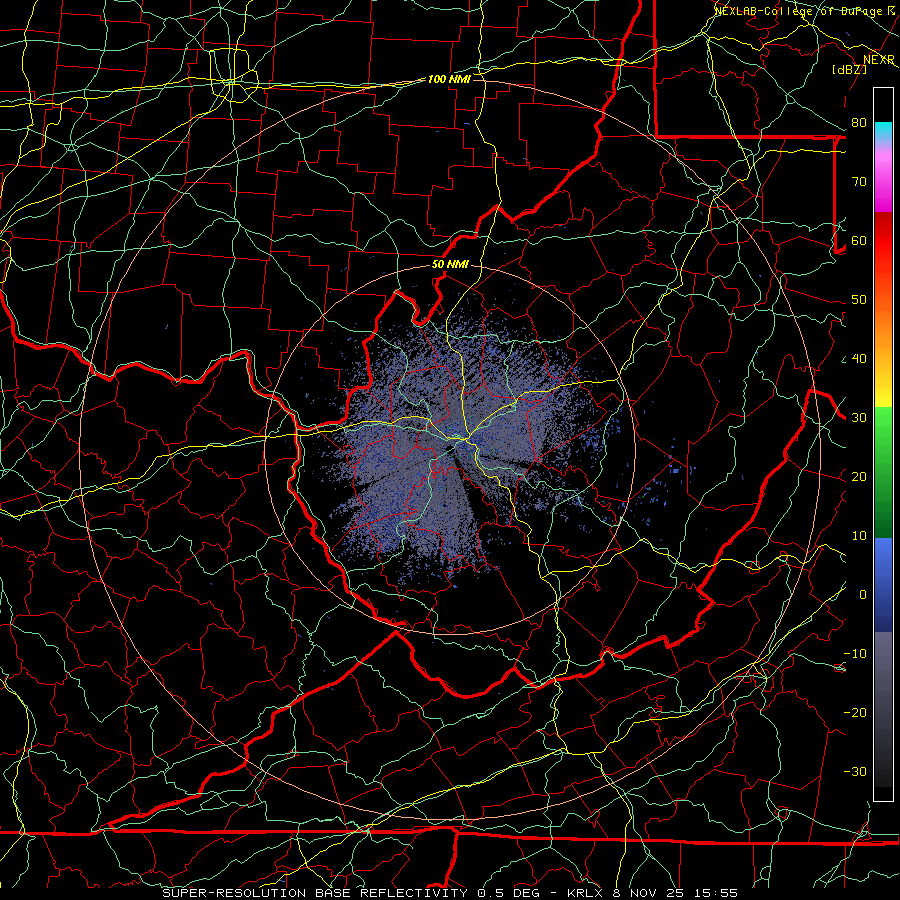
Task: Click the 10 value on the dBZ scale
Action: 859,536
